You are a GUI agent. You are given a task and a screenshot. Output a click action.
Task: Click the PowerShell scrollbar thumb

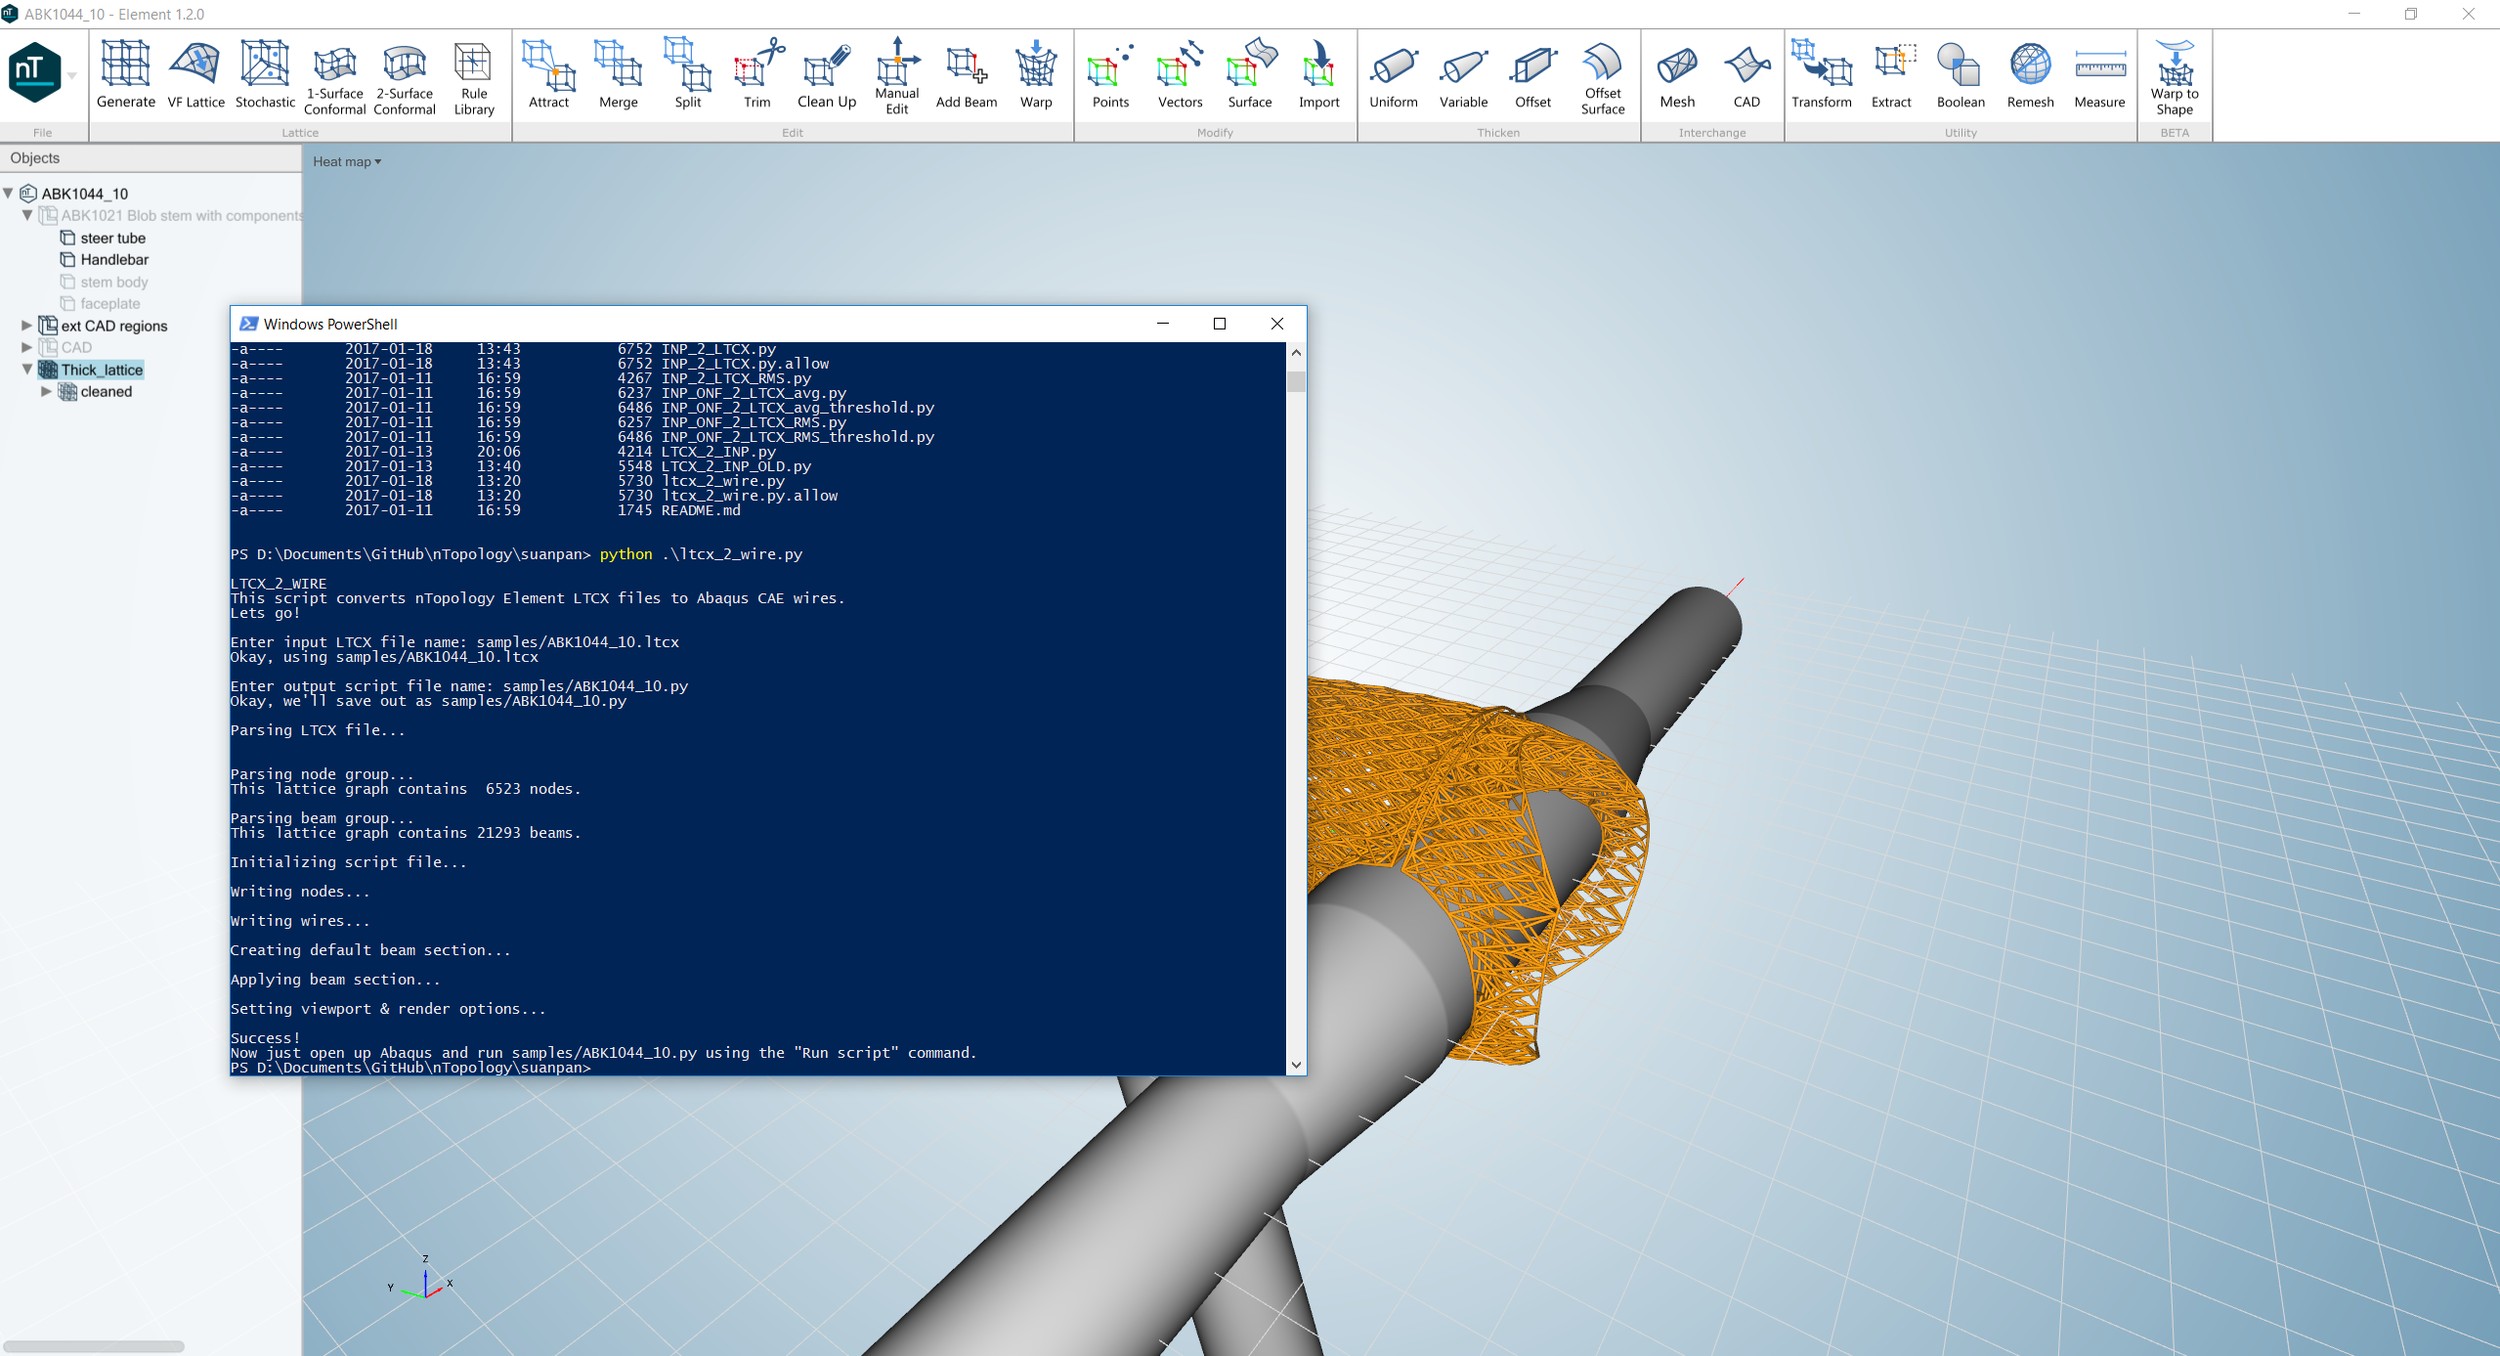(1296, 381)
